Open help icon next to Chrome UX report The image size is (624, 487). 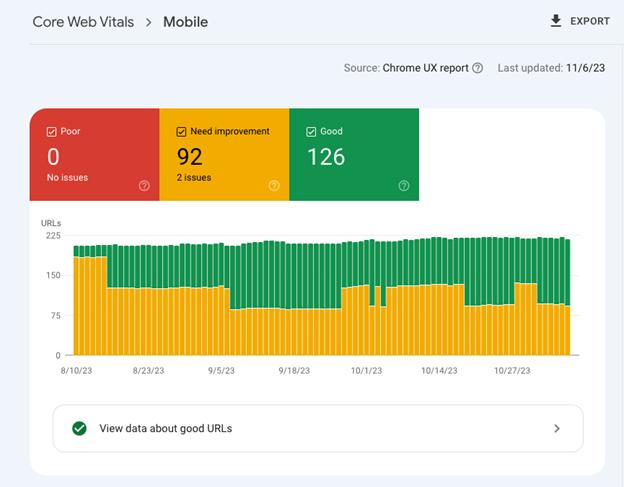(x=478, y=68)
